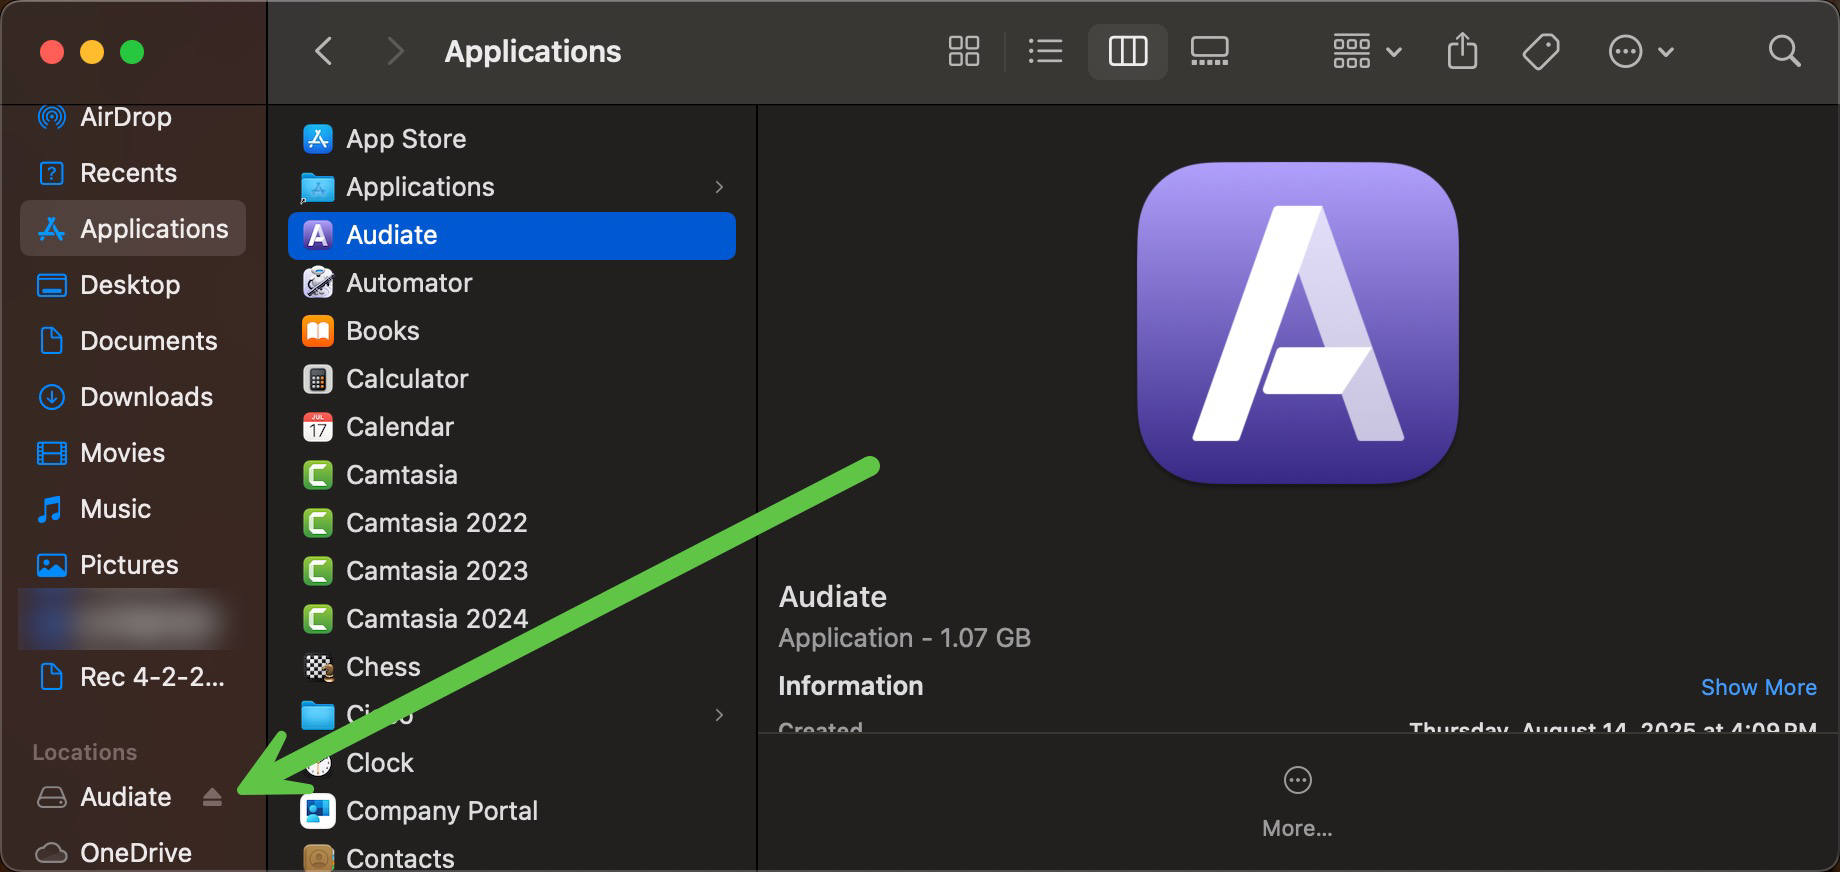Open the Tags editor icon
Screen dimensions: 1840x872
(x=1540, y=51)
